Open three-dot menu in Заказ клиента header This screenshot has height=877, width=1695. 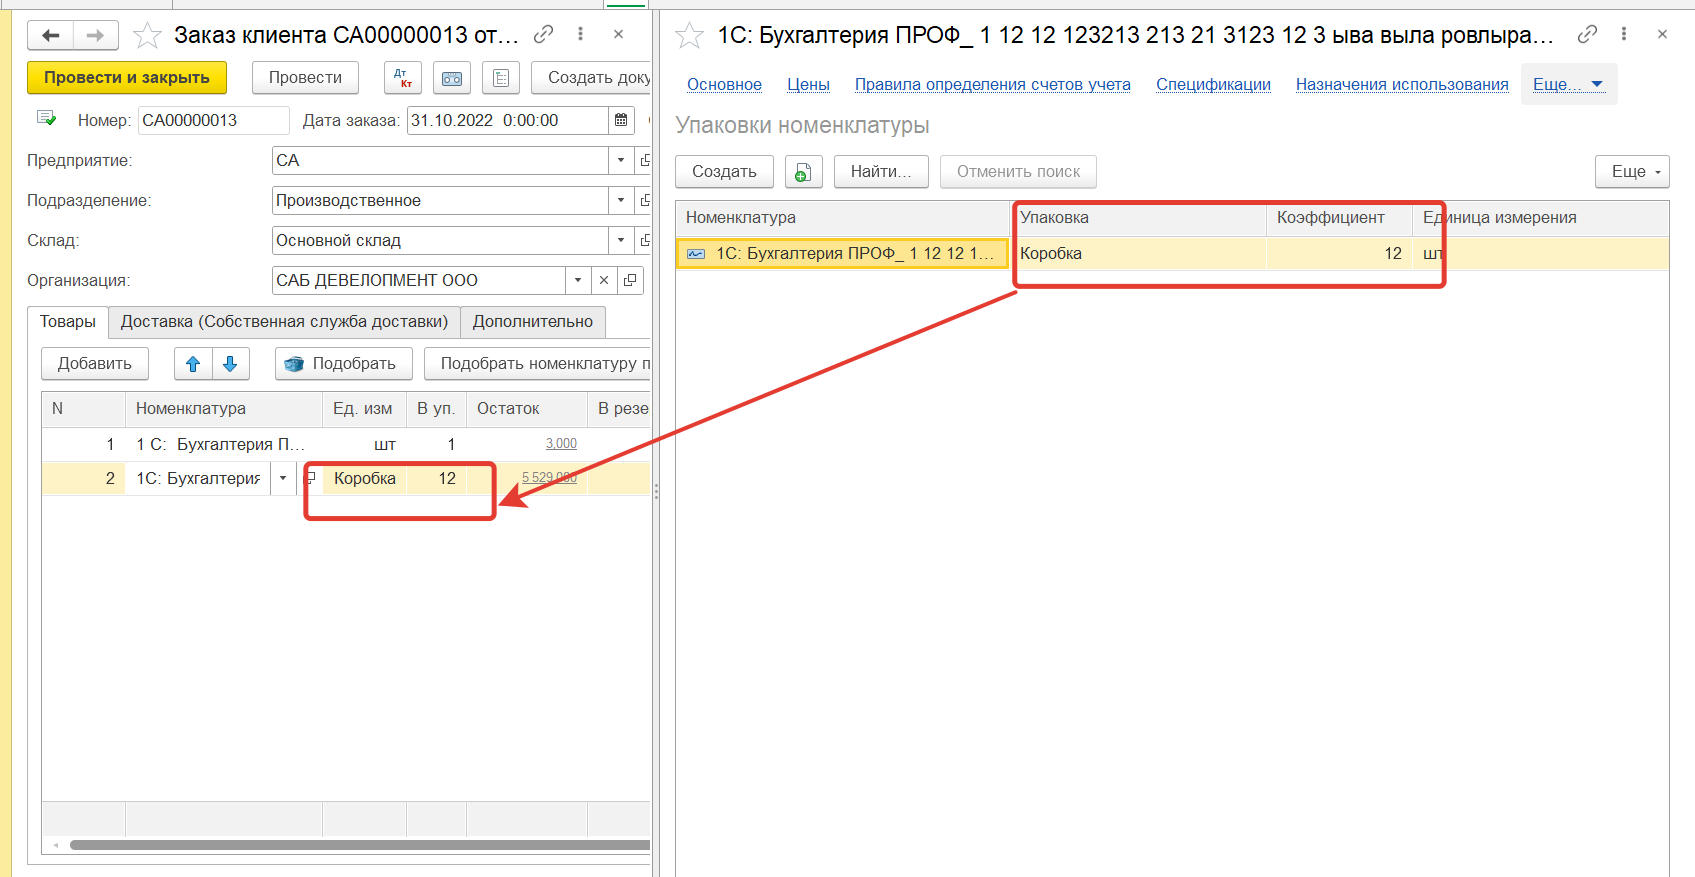tap(580, 35)
